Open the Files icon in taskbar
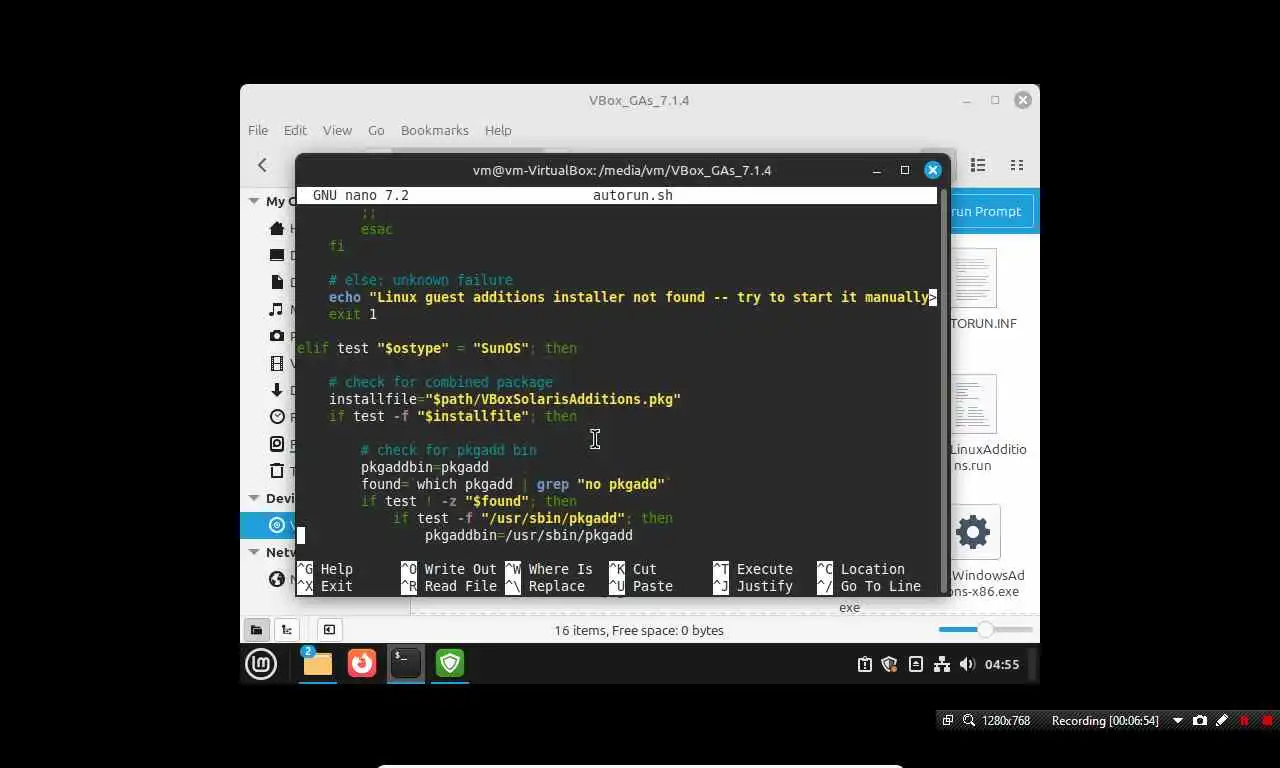This screenshot has width=1280, height=768. (x=317, y=662)
